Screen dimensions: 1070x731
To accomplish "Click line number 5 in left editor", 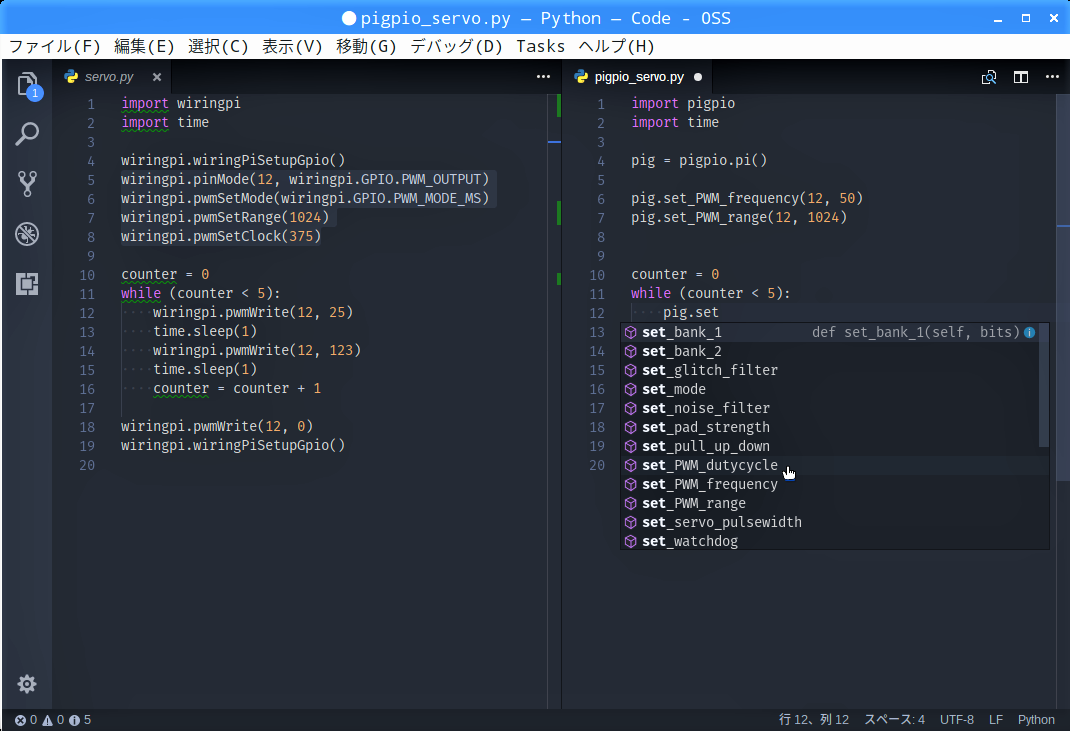I will [x=91, y=180].
